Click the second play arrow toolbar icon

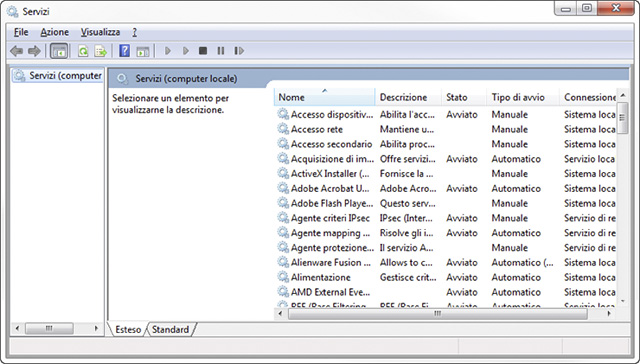(186, 51)
